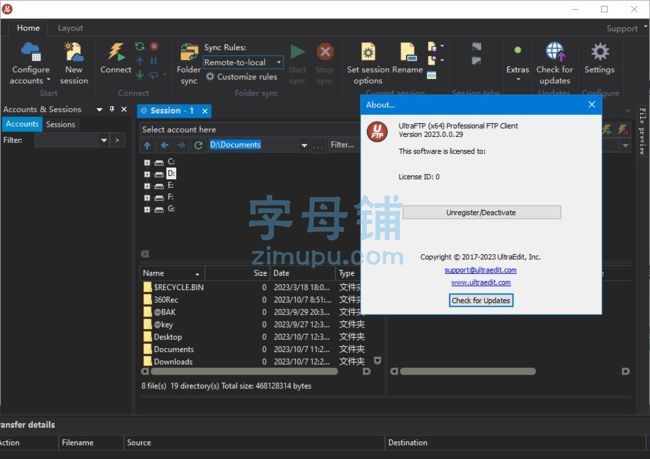Click the bottom icon under Rename group
Viewport: 650px width, 459px height.
(432, 75)
